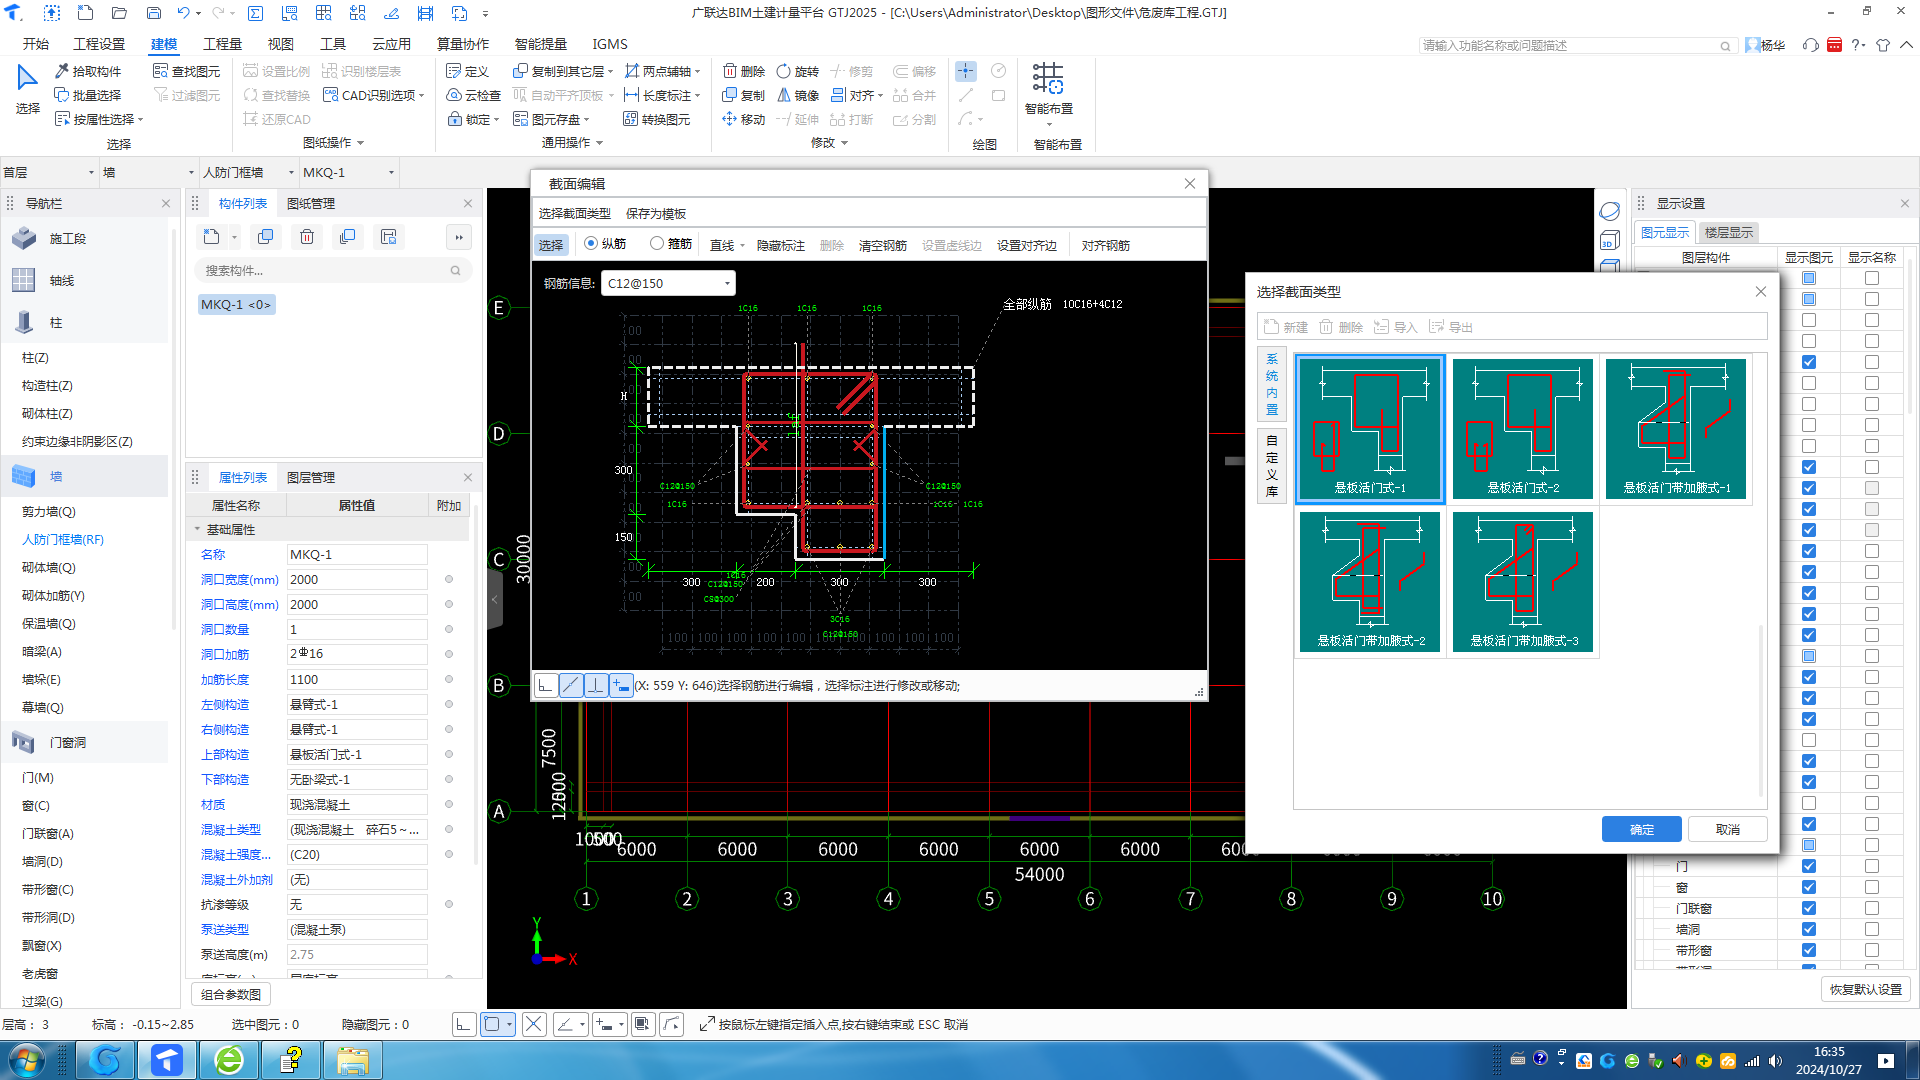Open the file explorer folder on taskbar

(352, 1060)
